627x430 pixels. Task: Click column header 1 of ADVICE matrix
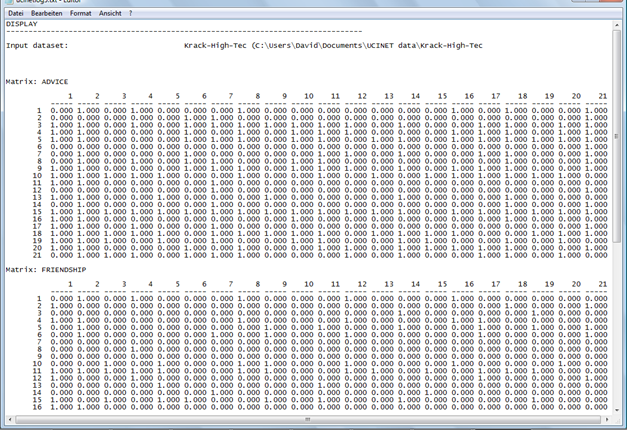pyautogui.click(x=70, y=96)
